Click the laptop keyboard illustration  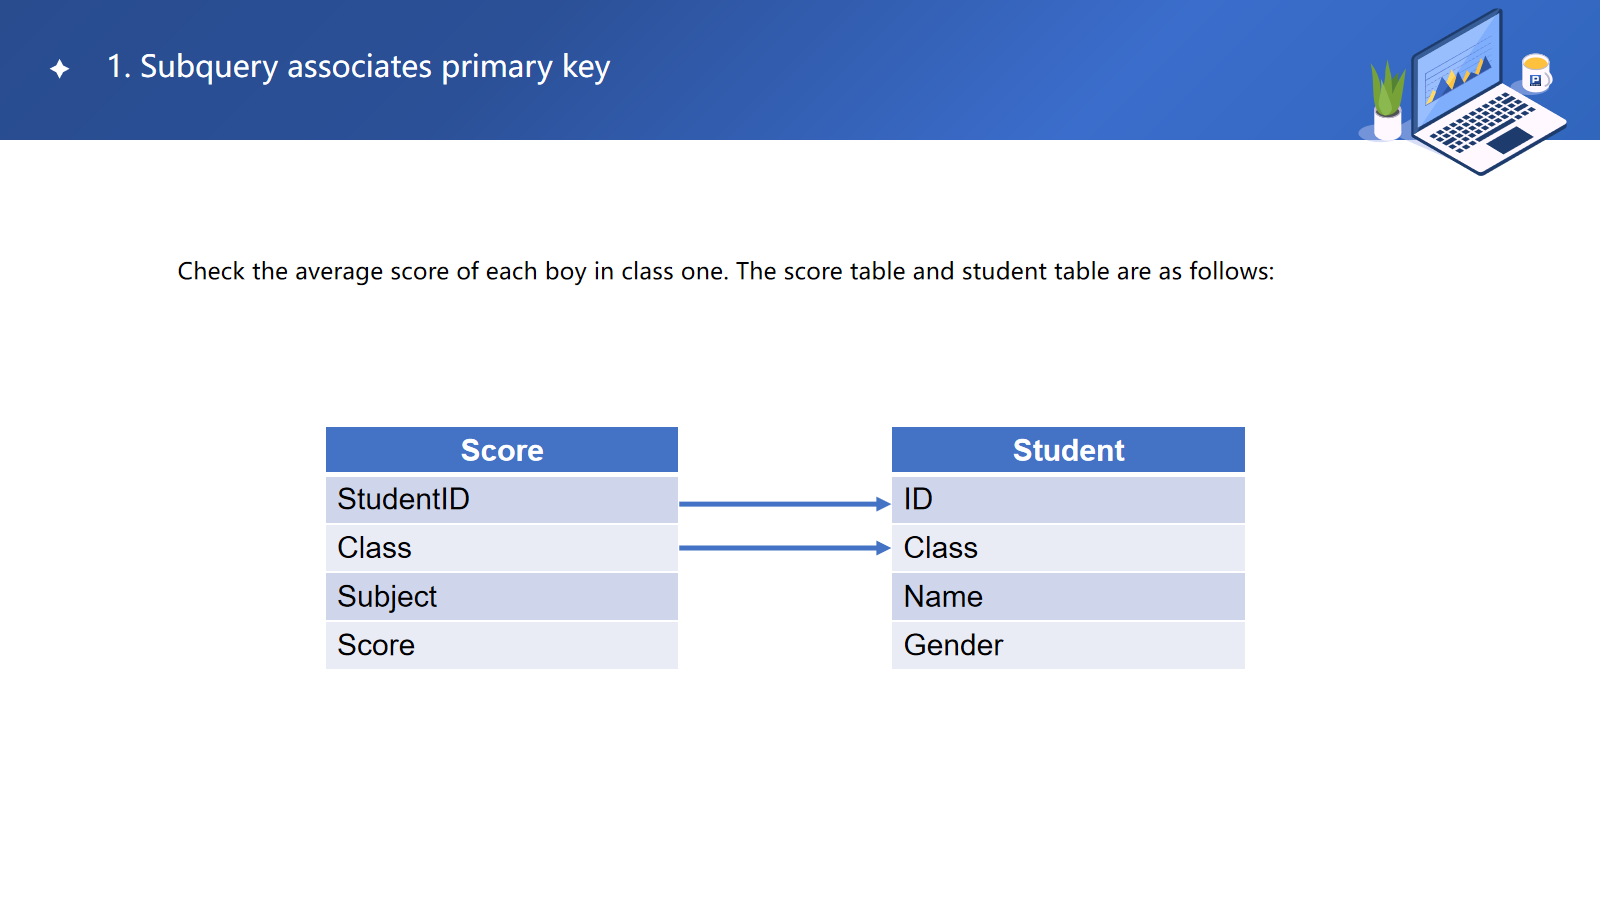click(x=1480, y=122)
